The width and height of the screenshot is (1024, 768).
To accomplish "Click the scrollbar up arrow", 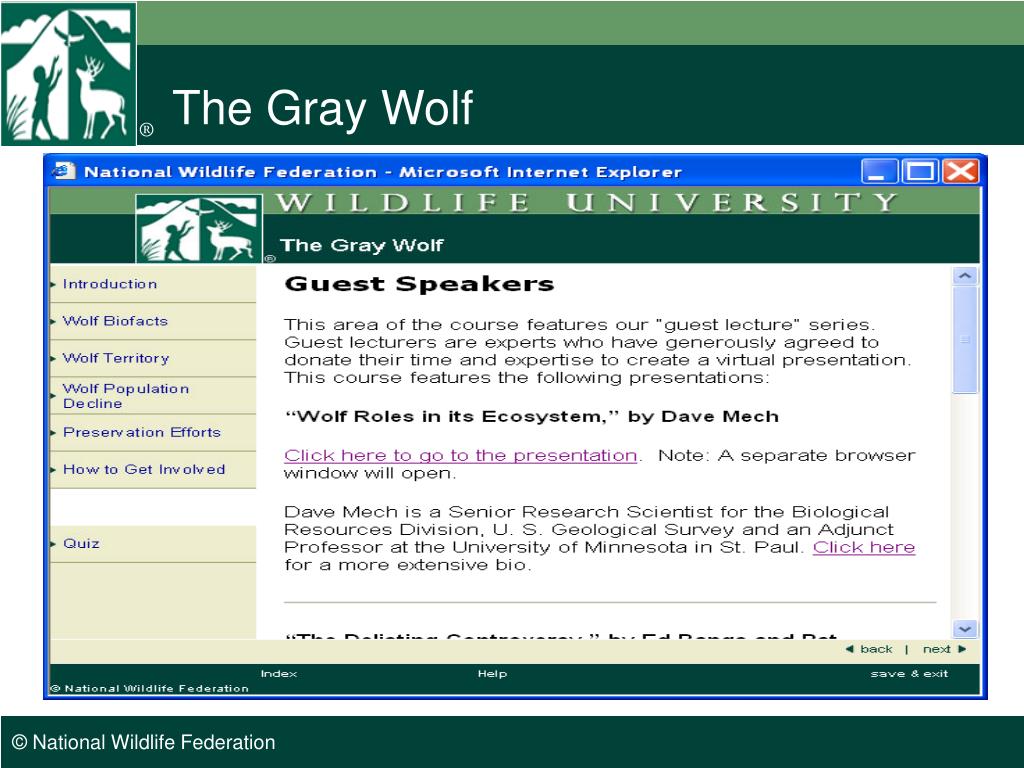I will coord(965,276).
